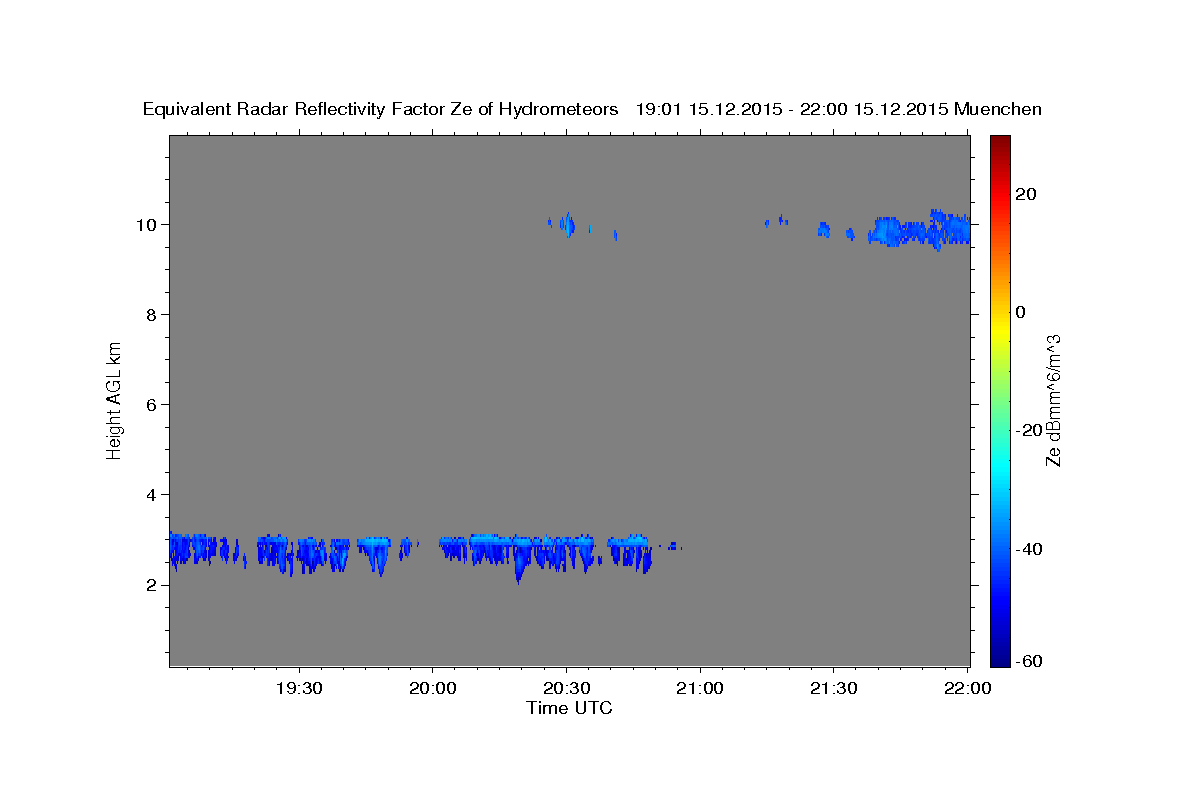Click the "Muenchen" location label
The width and height of the screenshot is (1200, 800).
tap(999, 110)
